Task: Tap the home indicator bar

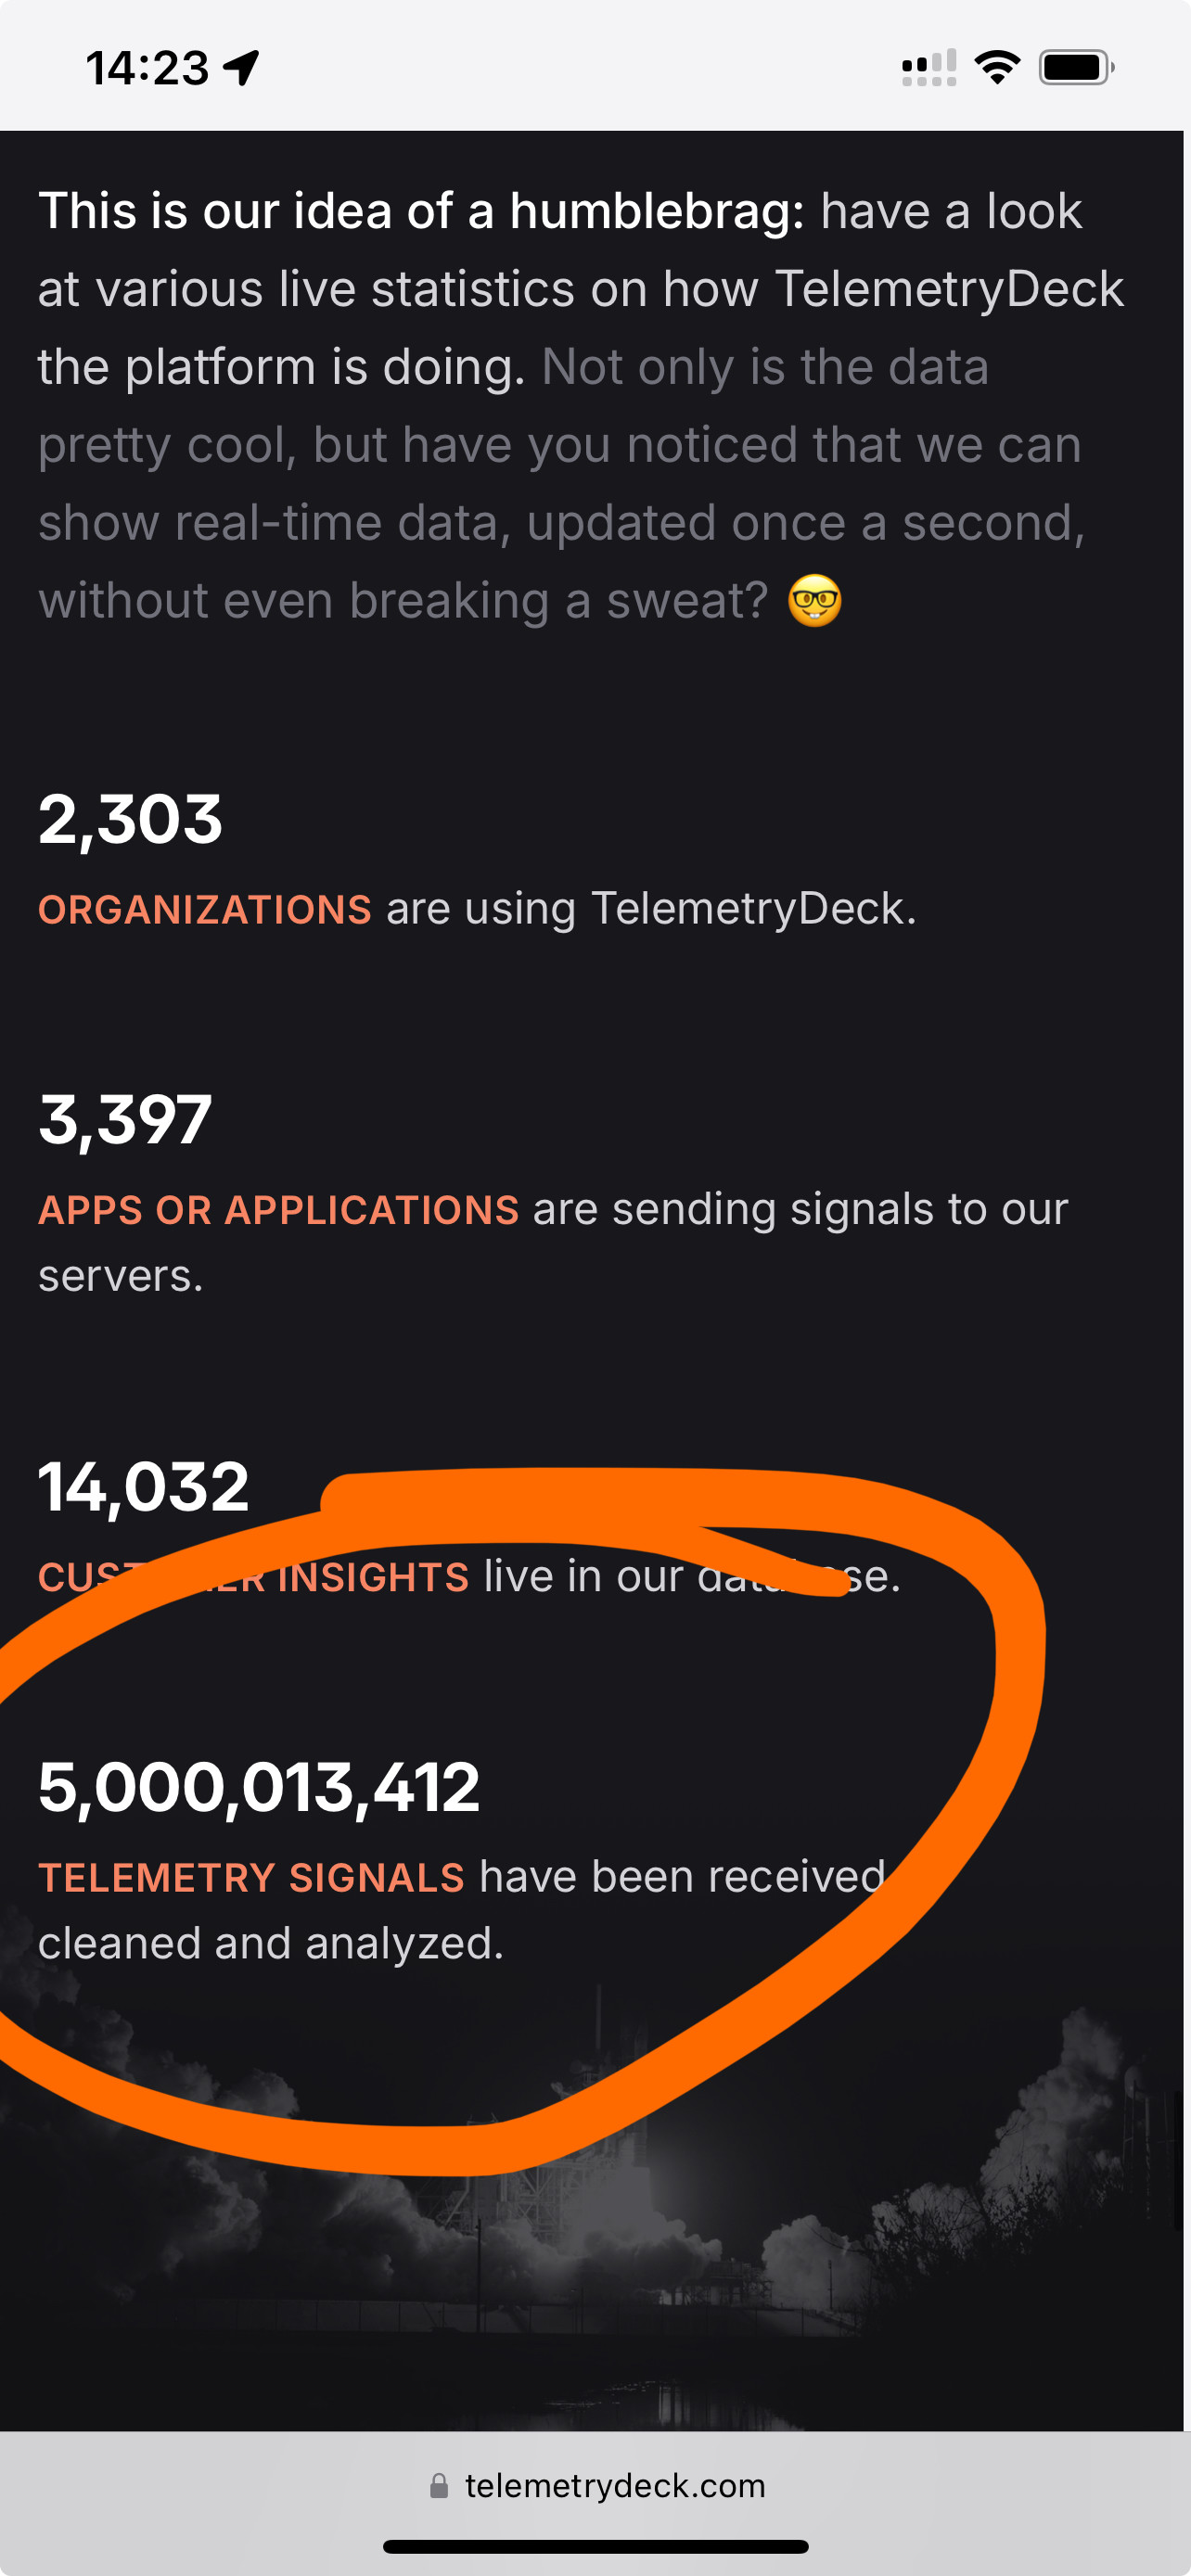Action: click(596, 2546)
